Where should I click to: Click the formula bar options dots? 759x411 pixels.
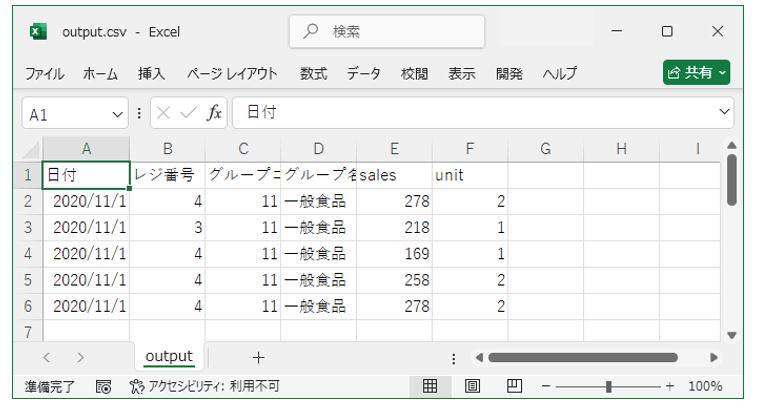[139, 113]
